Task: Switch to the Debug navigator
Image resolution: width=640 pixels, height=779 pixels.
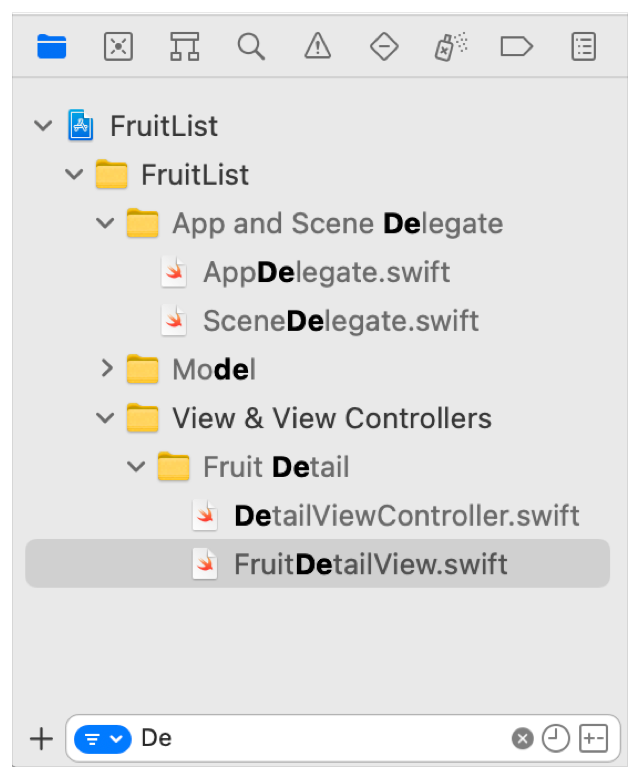Action: coord(450,46)
